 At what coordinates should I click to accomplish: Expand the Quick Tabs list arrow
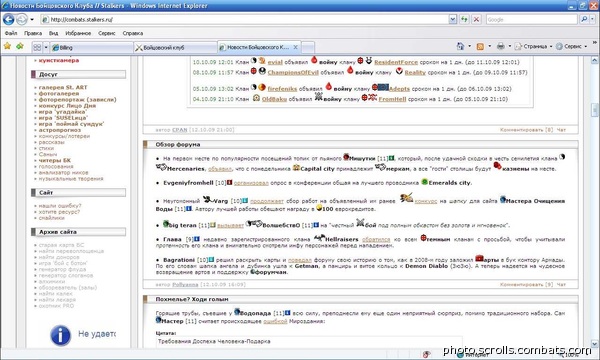(x=46, y=47)
